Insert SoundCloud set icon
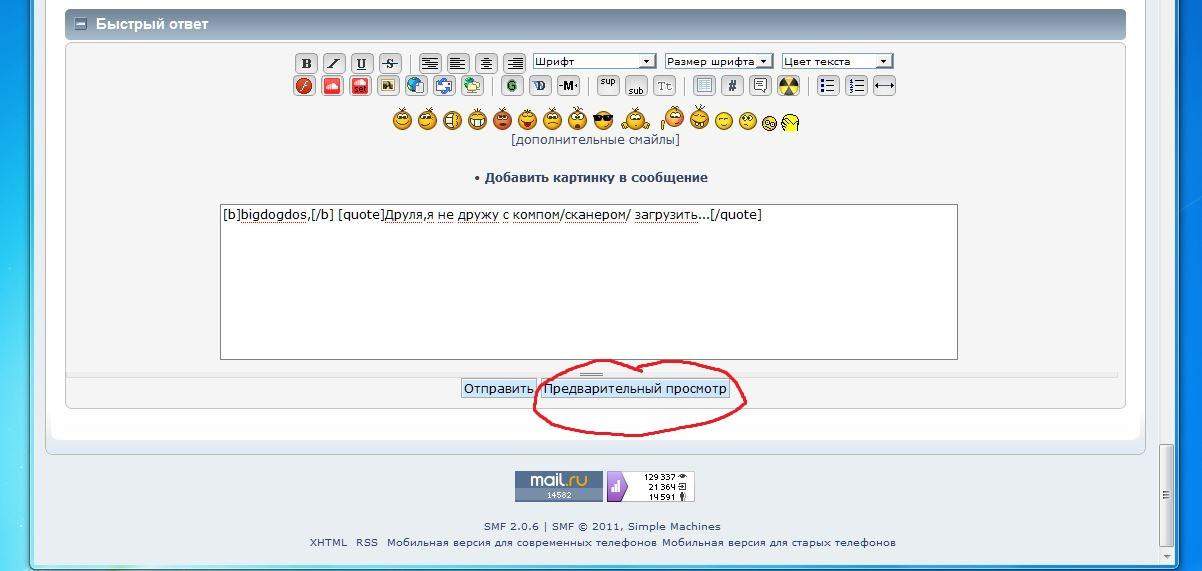This screenshot has height=571, width=1202. point(360,86)
